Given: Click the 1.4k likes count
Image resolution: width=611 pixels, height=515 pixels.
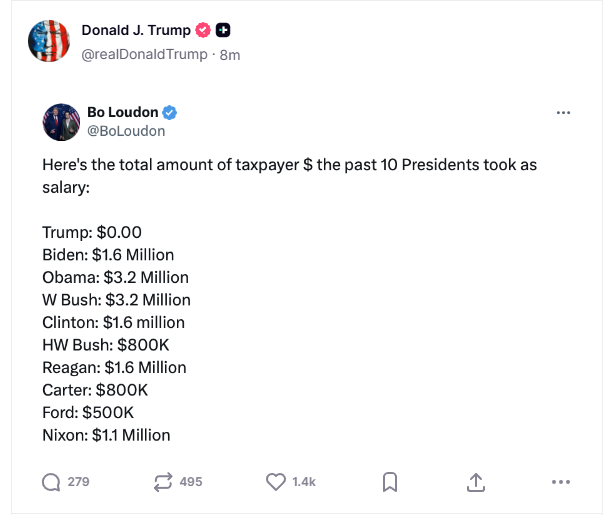Looking at the screenshot, I should pyautogui.click(x=304, y=482).
